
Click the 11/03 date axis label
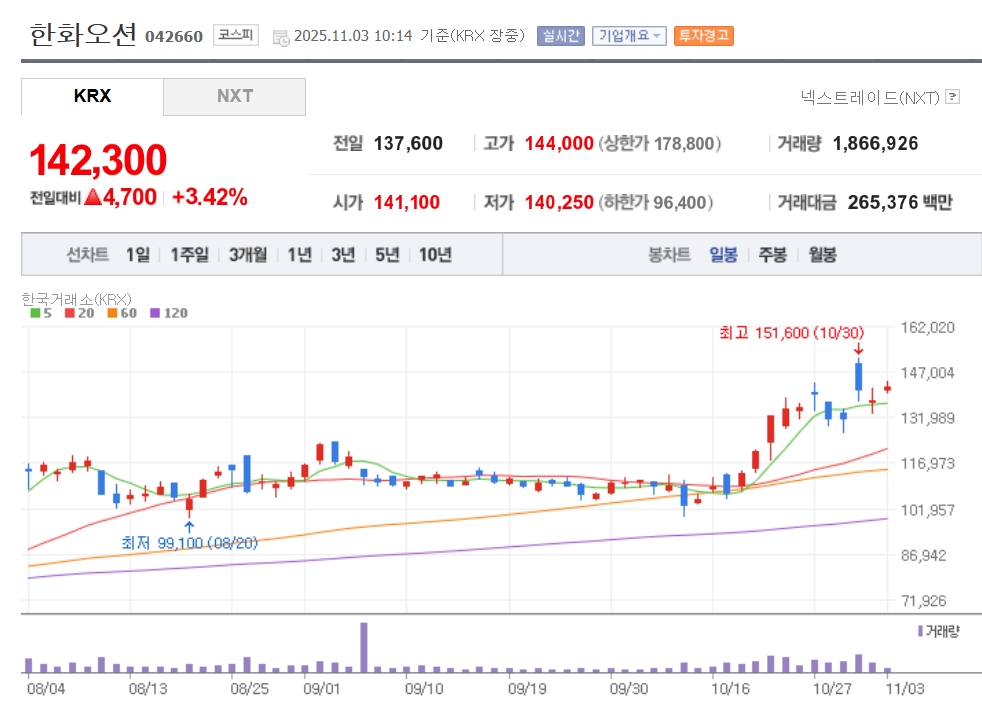[x=905, y=689]
